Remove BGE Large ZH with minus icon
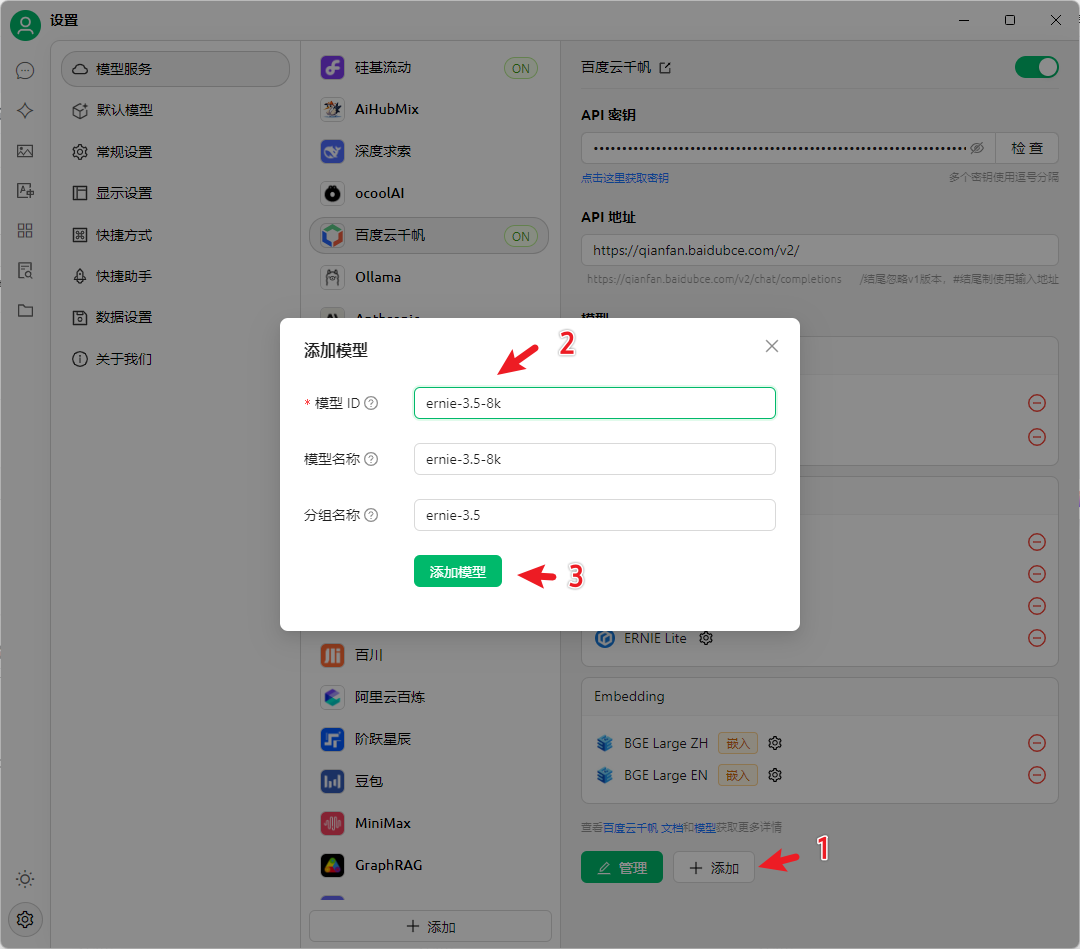Screen dimensions: 1080x949 coord(1037,743)
